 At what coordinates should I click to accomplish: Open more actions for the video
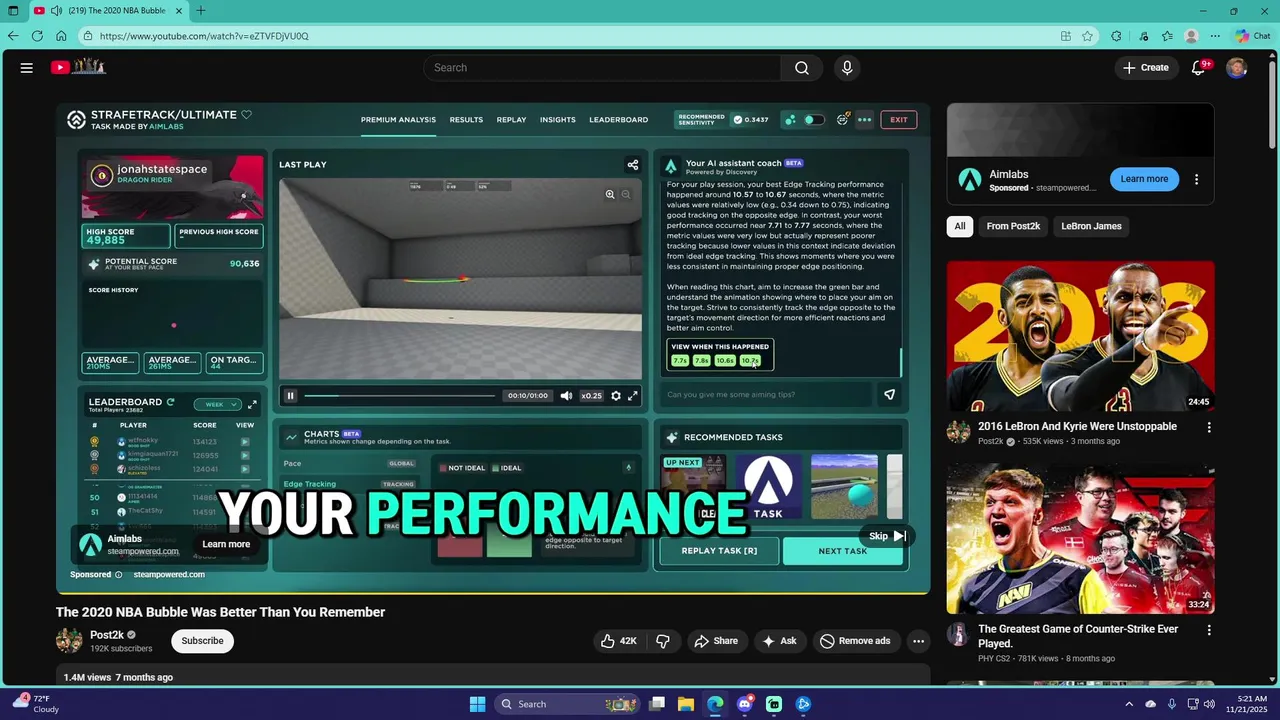click(x=918, y=641)
